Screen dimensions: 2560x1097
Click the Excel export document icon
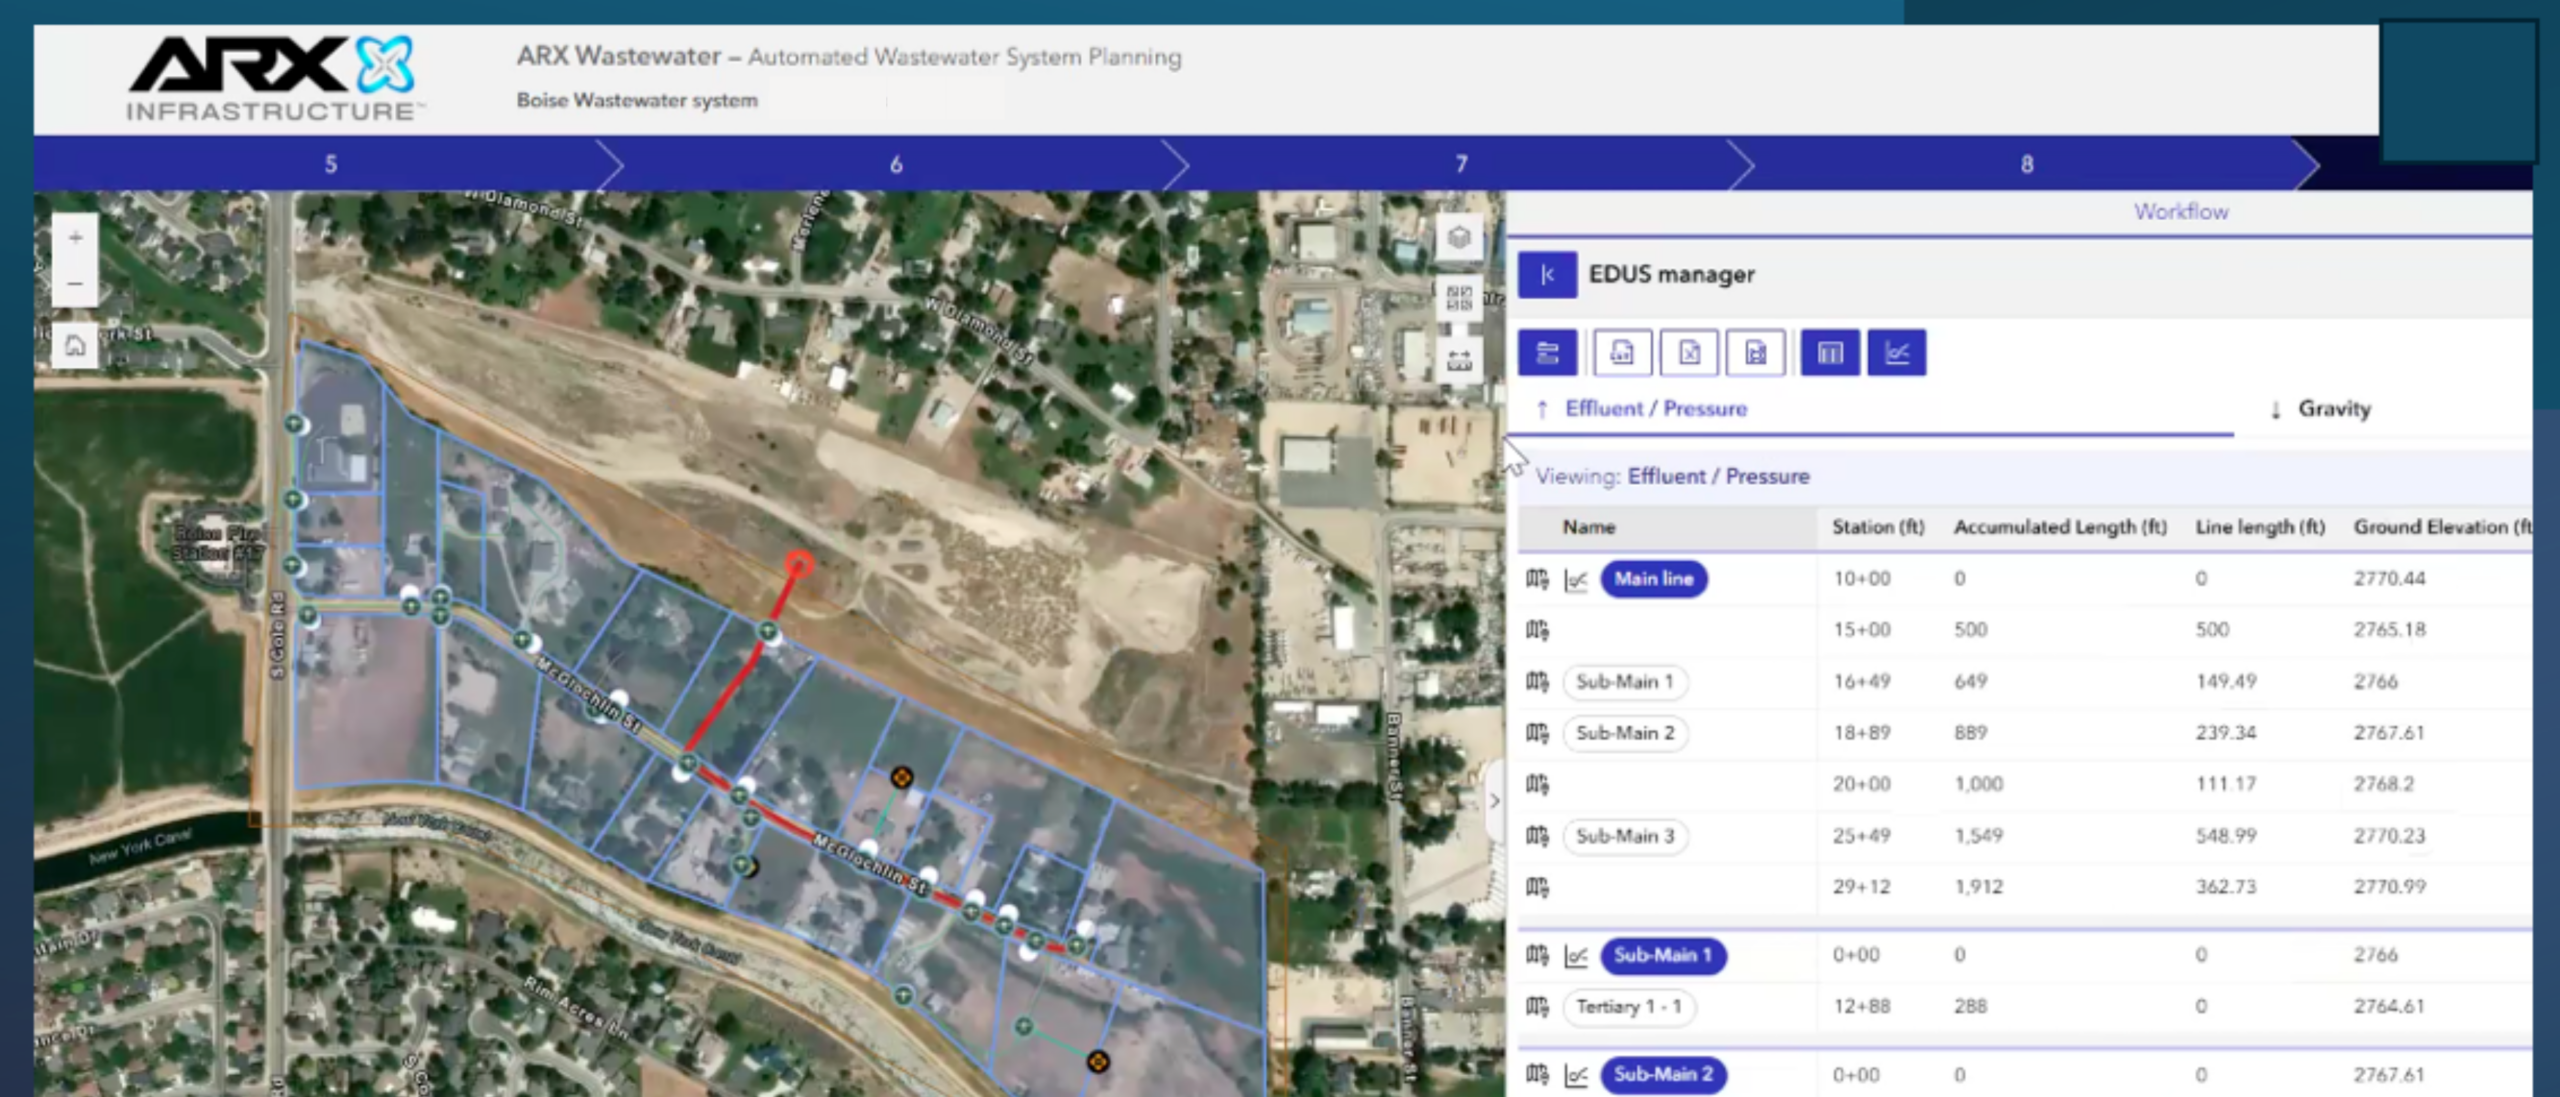pyautogui.click(x=1689, y=353)
